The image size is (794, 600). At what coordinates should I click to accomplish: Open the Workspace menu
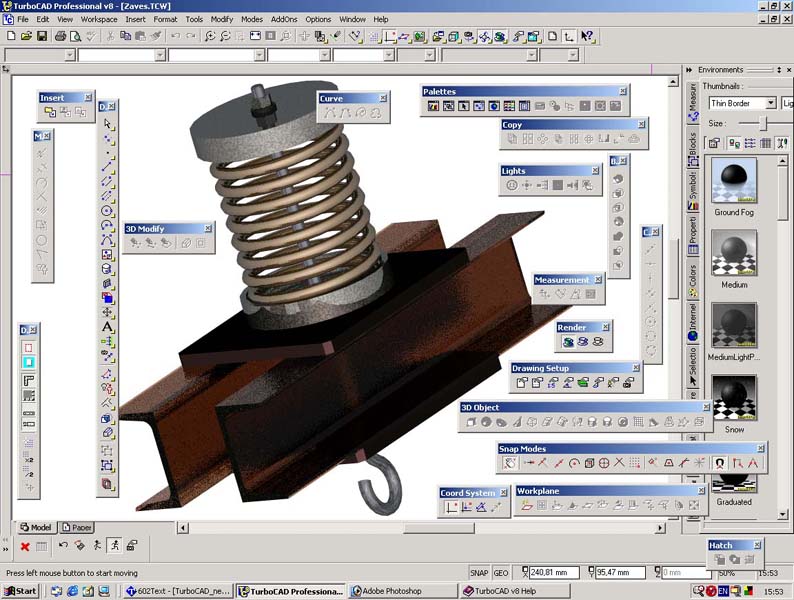click(x=99, y=19)
